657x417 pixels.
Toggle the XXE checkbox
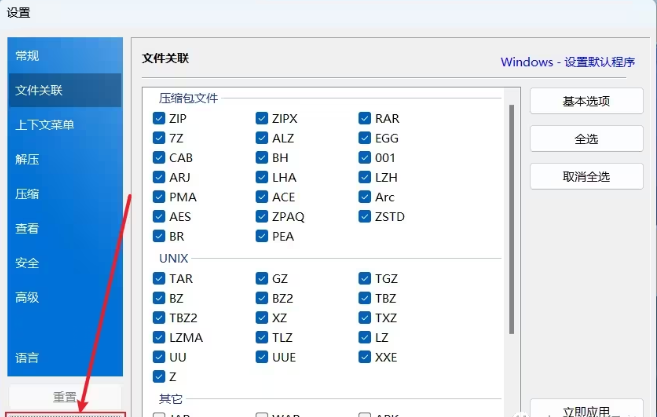point(365,357)
